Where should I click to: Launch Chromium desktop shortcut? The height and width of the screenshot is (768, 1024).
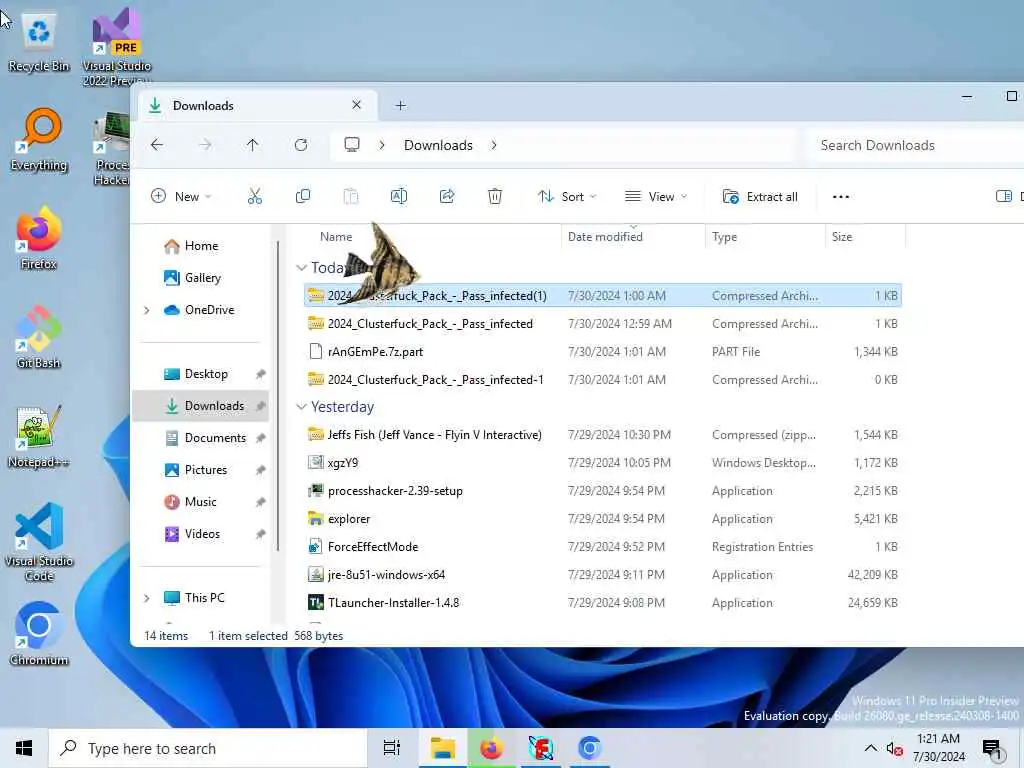[x=39, y=633]
